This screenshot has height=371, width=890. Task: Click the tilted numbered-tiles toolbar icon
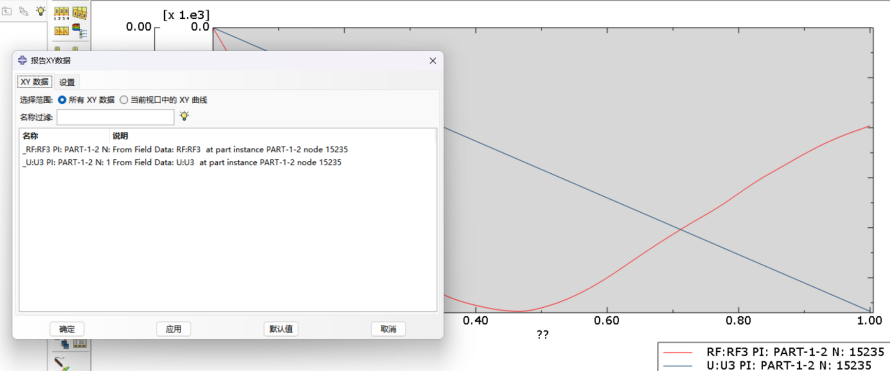click(x=79, y=12)
